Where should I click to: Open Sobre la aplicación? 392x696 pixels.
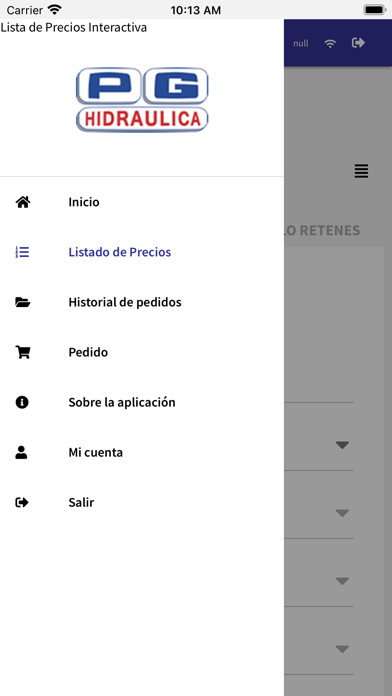tap(142, 402)
